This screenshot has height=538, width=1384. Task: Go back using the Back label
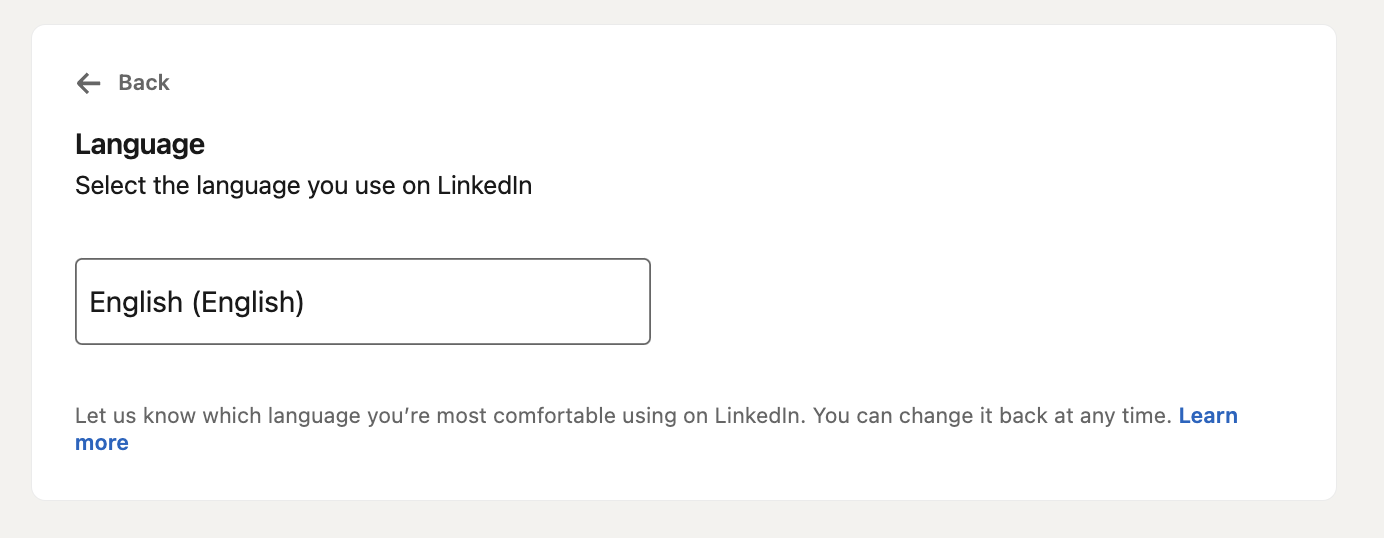click(x=144, y=83)
